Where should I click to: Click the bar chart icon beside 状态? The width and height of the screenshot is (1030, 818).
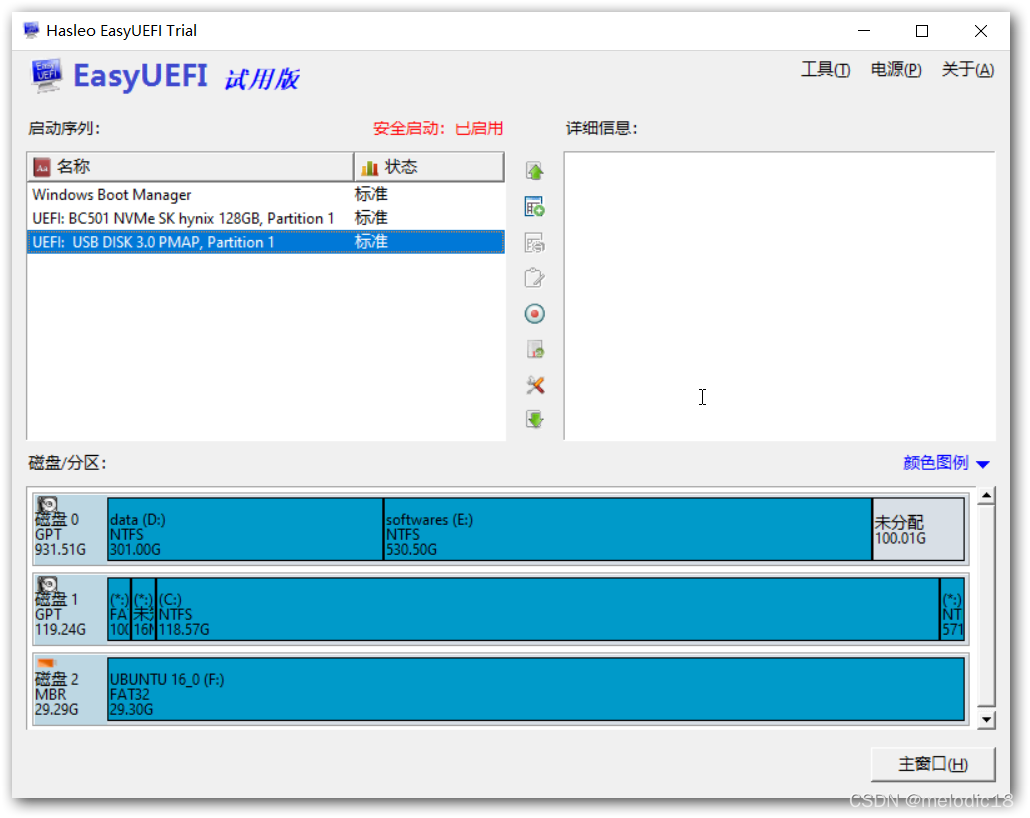[369, 166]
